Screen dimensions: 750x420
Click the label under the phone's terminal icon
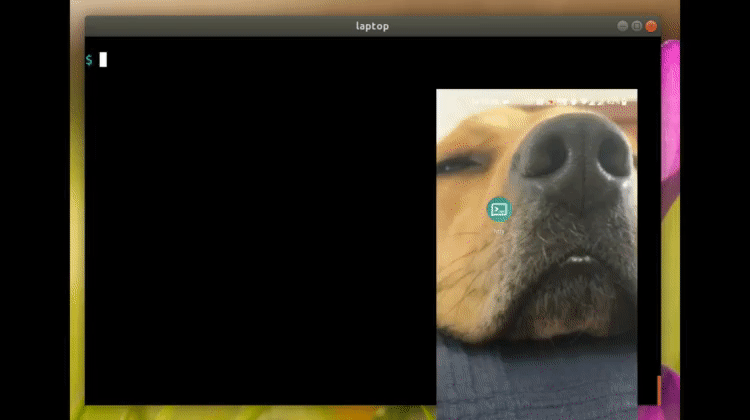498,228
